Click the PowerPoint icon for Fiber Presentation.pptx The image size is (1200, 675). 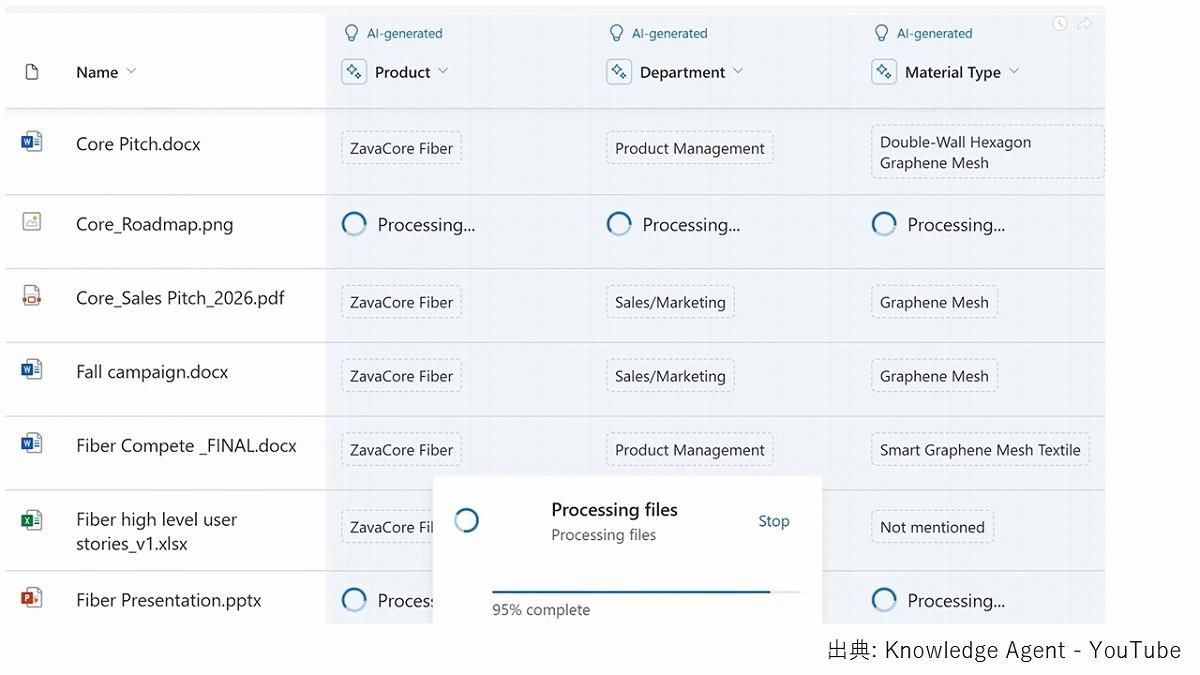pos(31,598)
